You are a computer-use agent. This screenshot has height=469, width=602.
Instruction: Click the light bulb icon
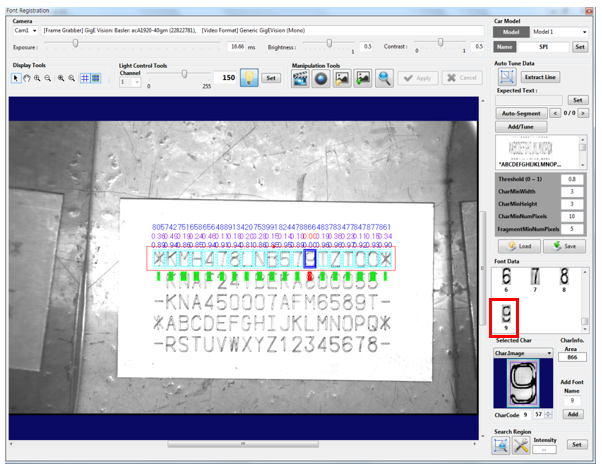click(x=248, y=78)
